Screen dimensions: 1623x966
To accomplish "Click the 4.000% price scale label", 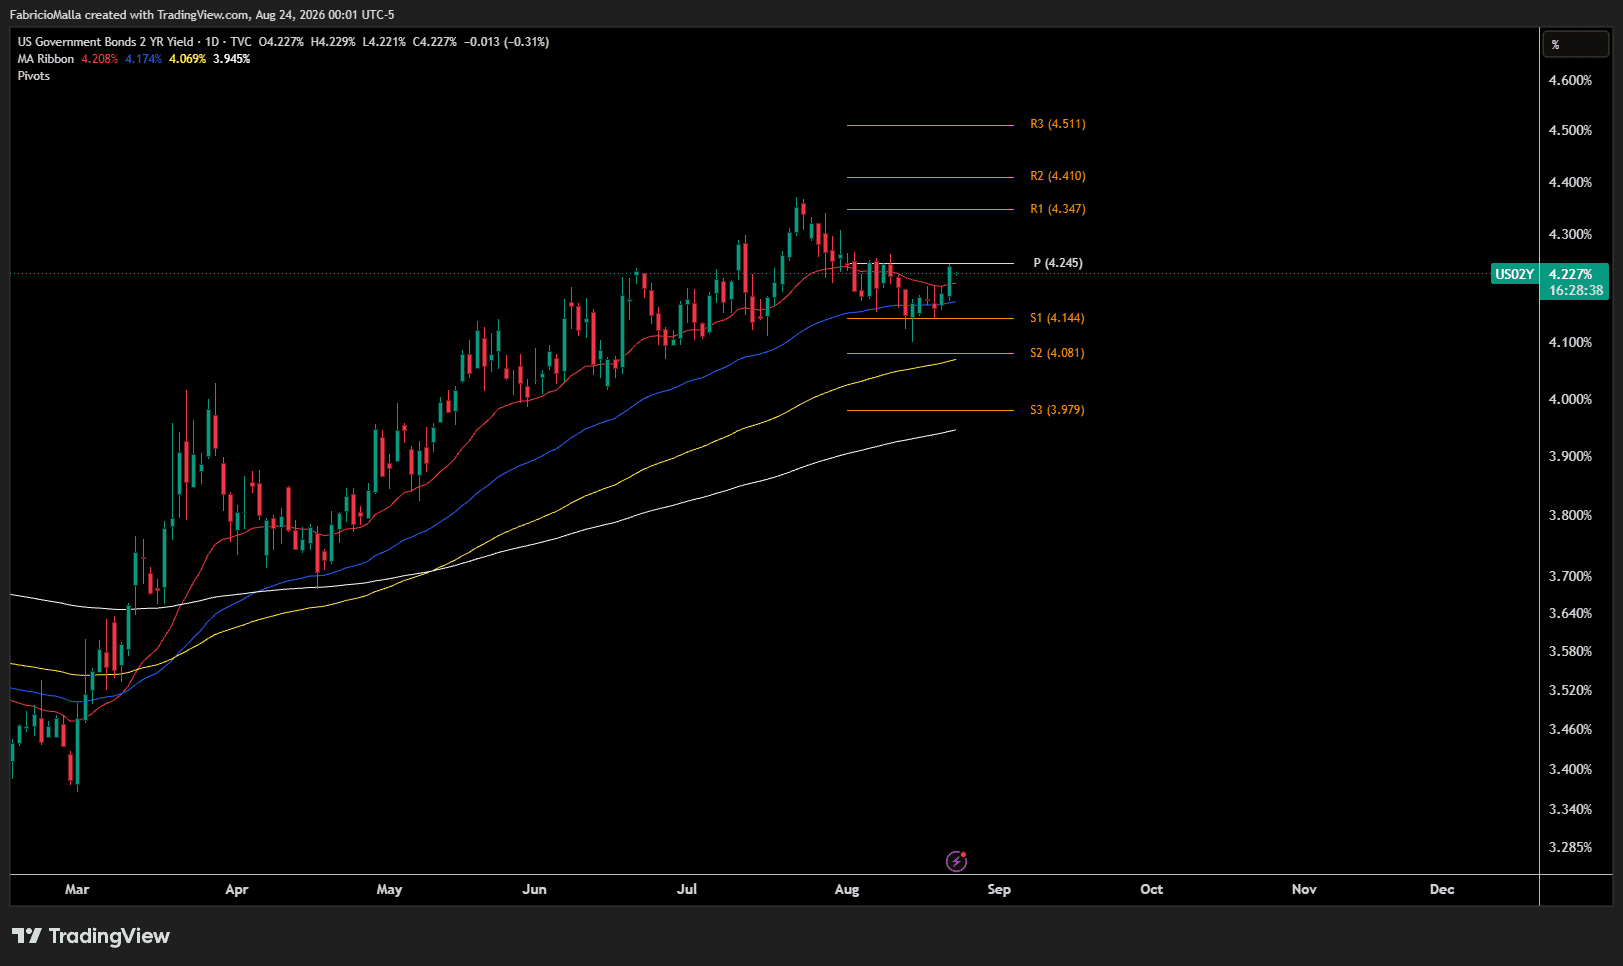I will tap(1570, 399).
